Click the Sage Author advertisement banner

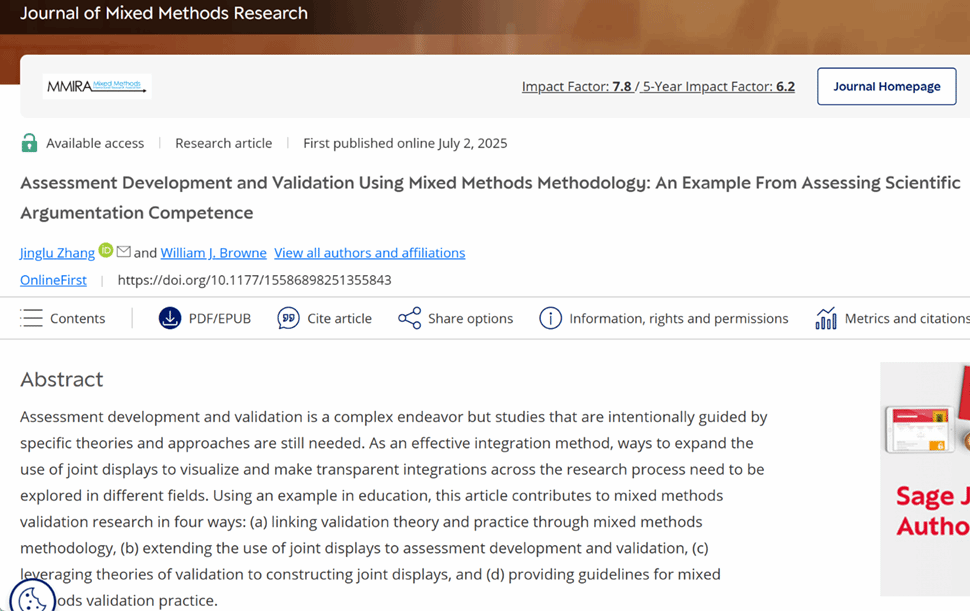point(925,478)
